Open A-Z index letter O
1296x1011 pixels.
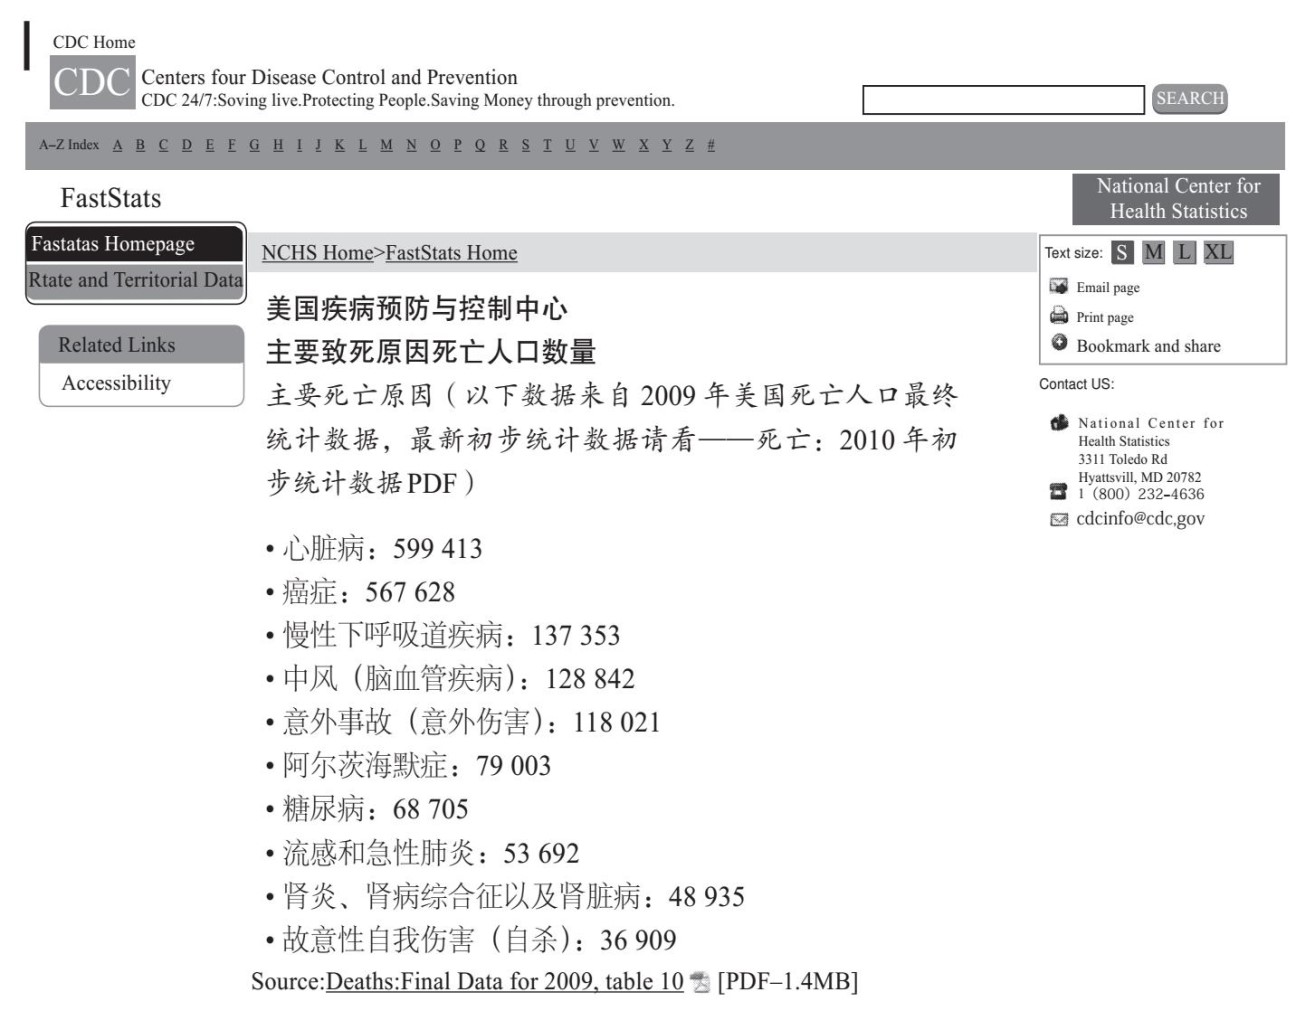tap(435, 145)
